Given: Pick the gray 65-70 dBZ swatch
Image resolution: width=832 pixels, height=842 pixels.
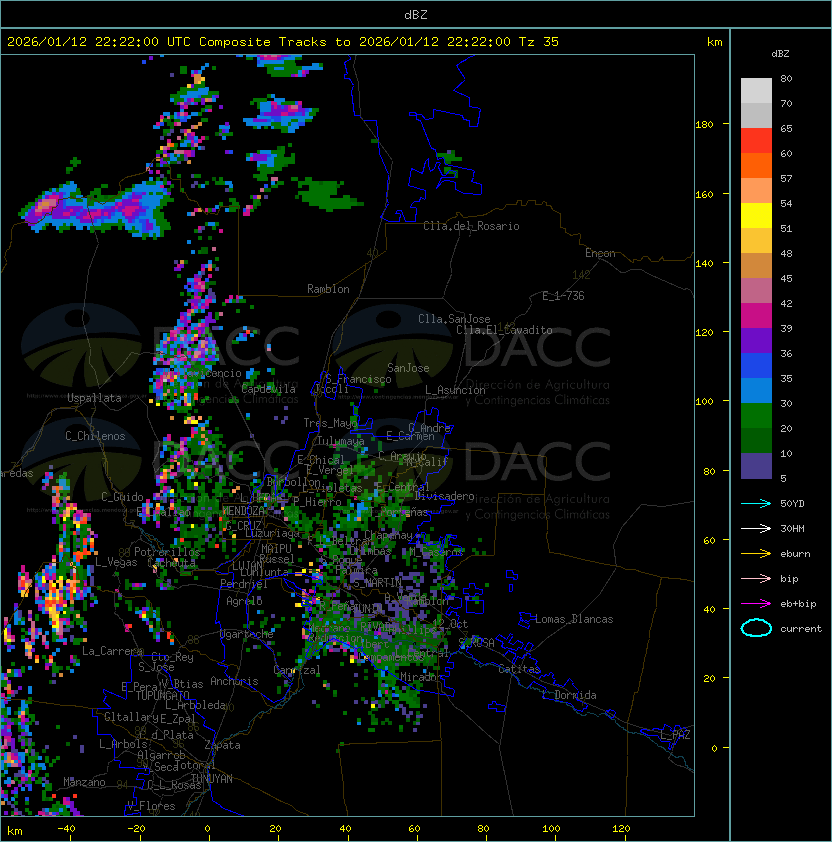Looking at the screenshot, I should [756, 115].
